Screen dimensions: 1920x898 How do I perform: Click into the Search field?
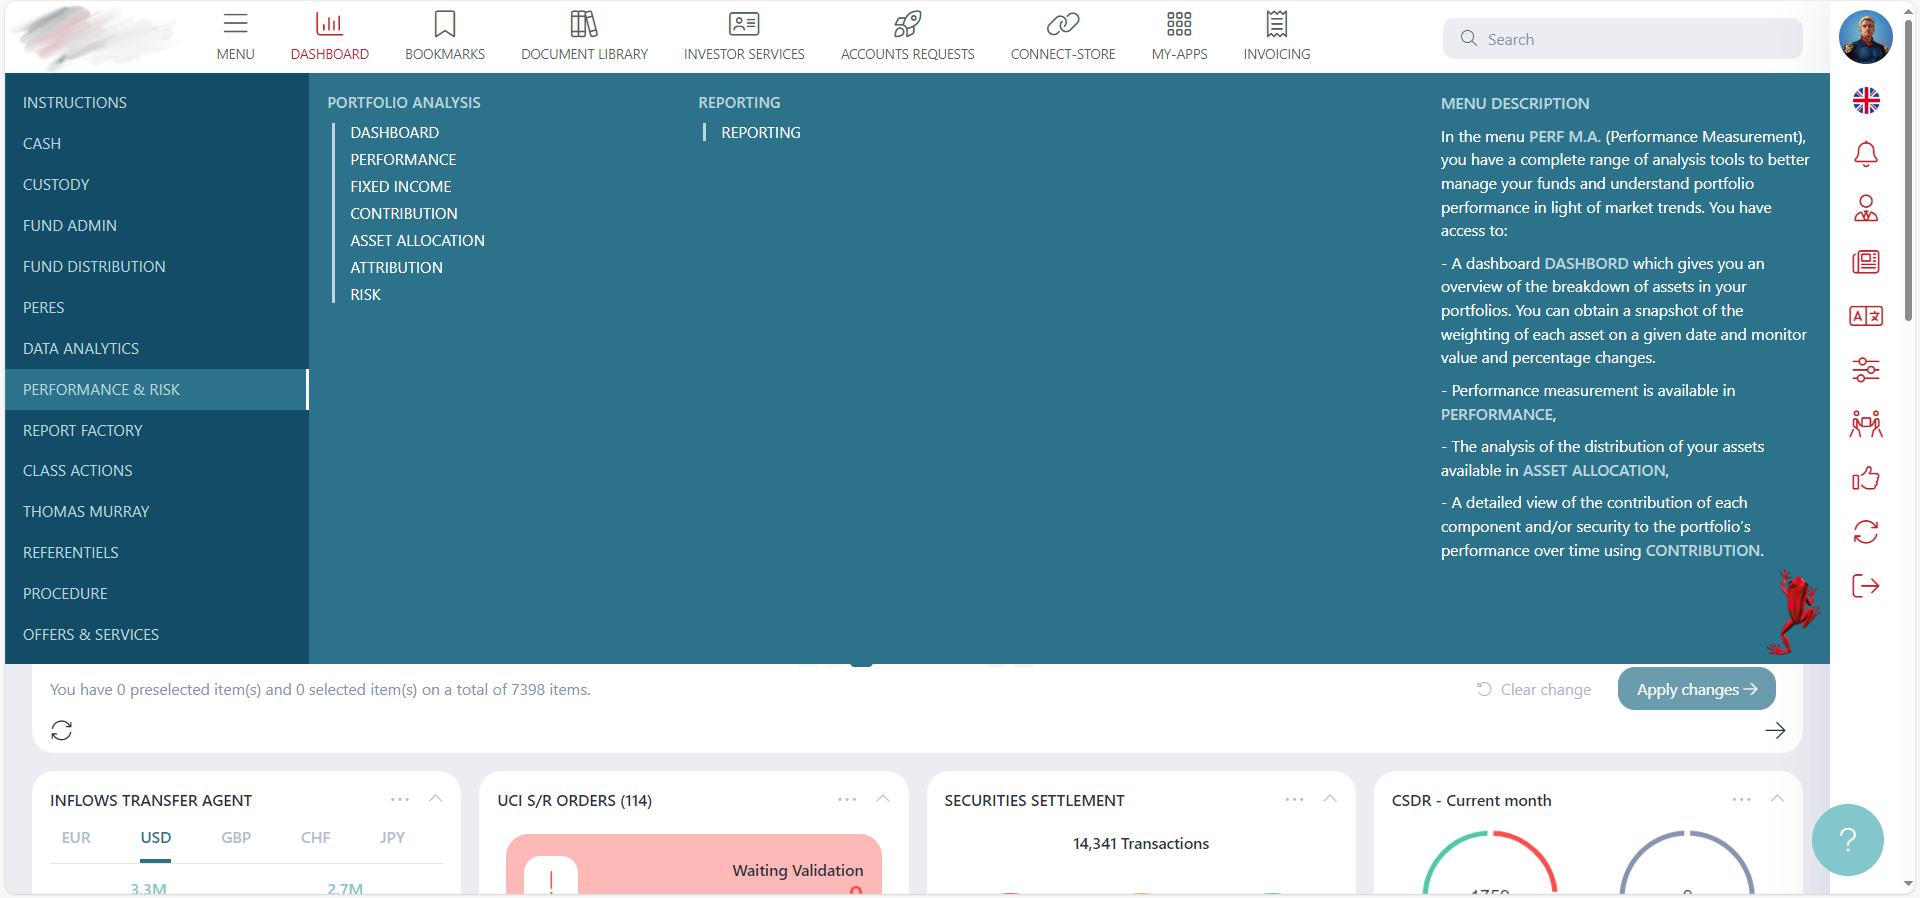point(1630,39)
